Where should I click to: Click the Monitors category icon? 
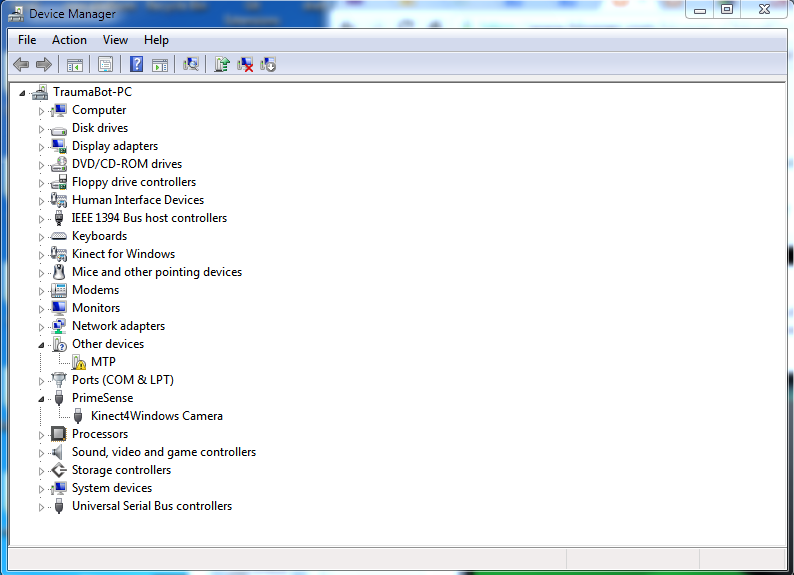pos(59,308)
